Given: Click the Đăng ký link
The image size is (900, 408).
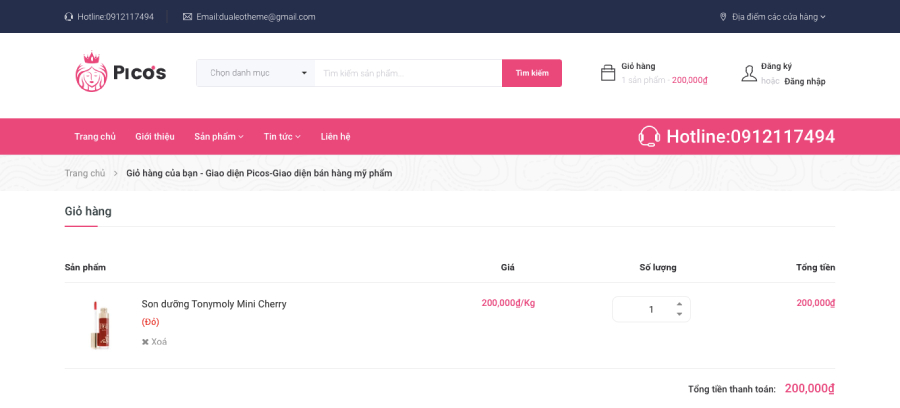Looking at the screenshot, I should [777, 66].
